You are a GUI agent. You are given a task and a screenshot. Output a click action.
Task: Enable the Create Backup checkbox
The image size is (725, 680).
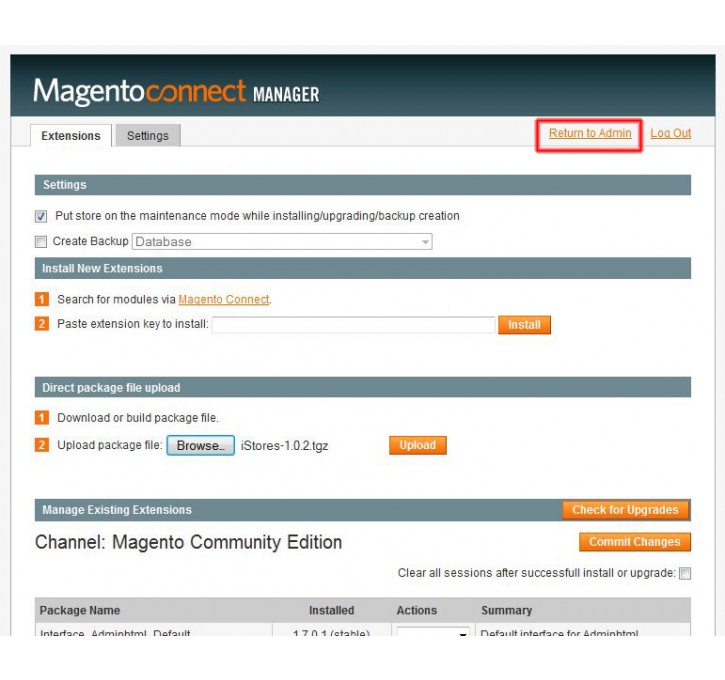[x=41, y=241]
